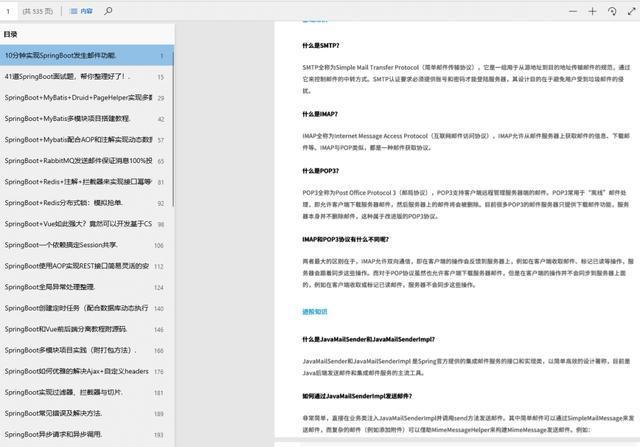640x447 pixels.
Task: Open 'SpringBoot常见错误及解决方法' entry
Action: click(87, 414)
